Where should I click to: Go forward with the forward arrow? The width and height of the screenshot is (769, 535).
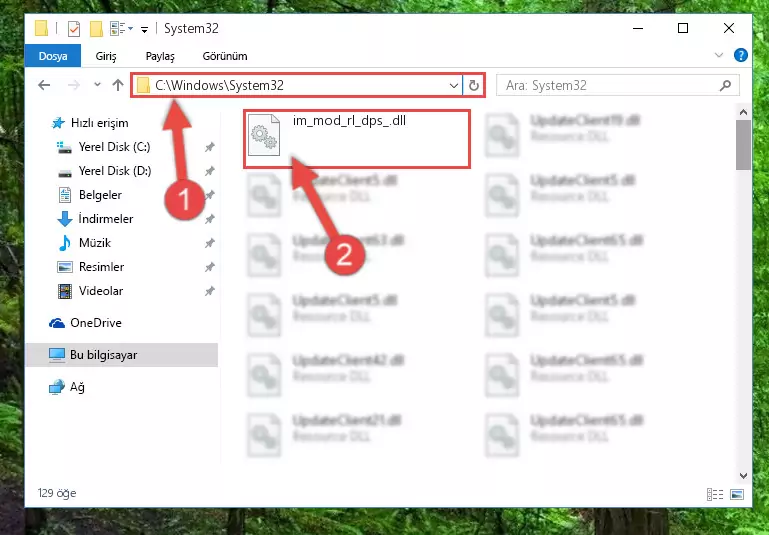point(74,85)
